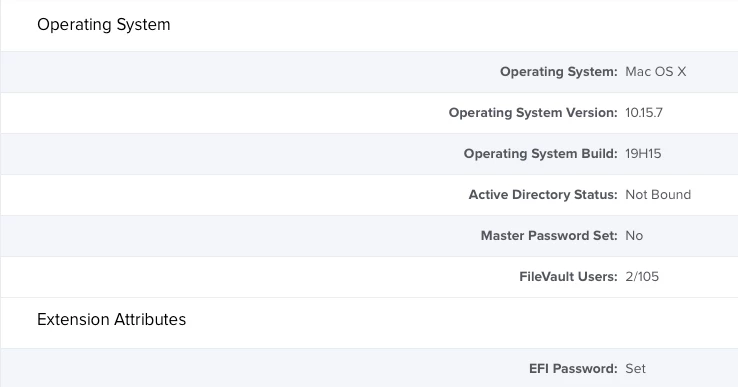Select the EFI Password Set value
Screen dimensions: 738x387
(635, 368)
